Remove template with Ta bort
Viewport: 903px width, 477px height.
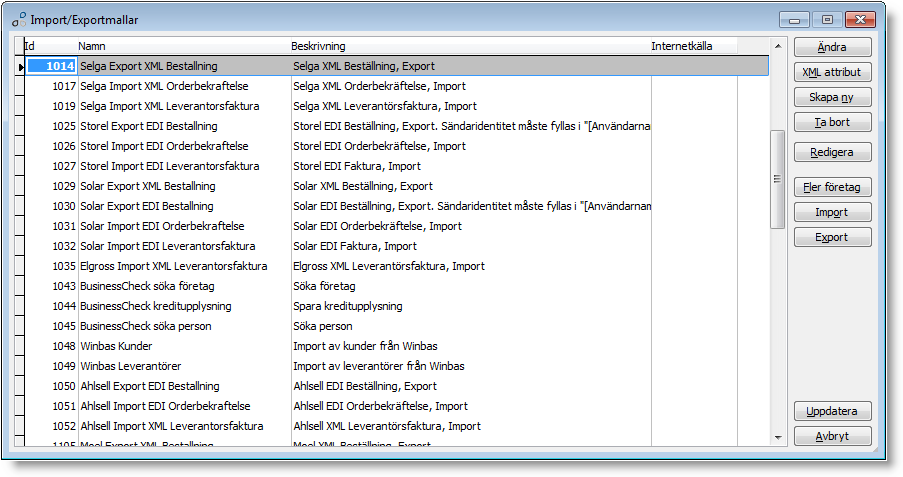pyautogui.click(x=832, y=122)
